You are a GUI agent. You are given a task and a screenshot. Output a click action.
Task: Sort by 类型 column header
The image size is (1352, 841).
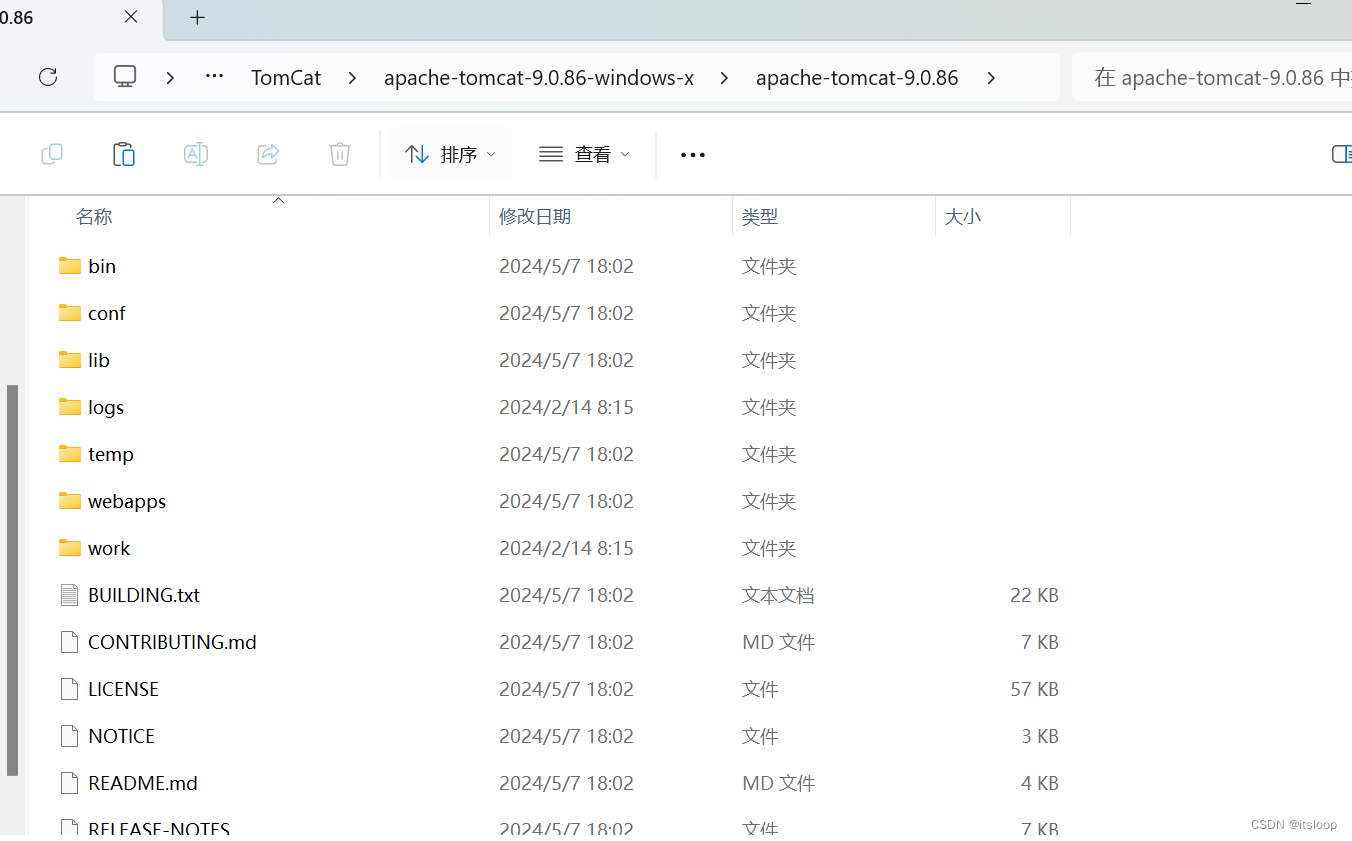coord(760,216)
